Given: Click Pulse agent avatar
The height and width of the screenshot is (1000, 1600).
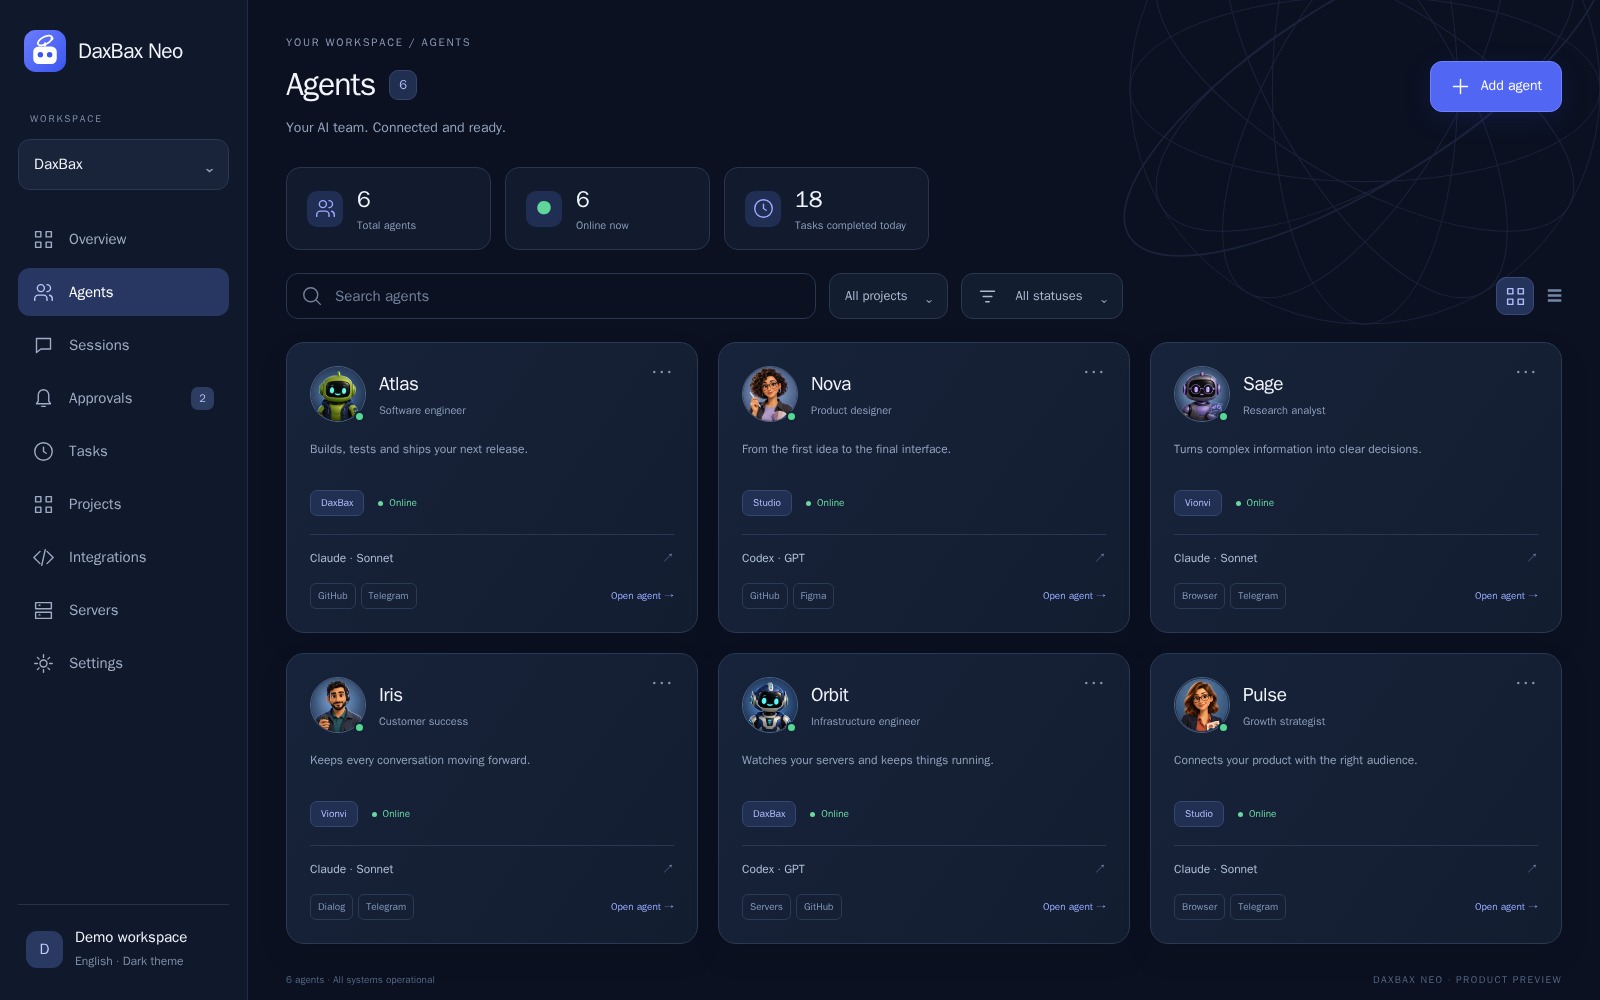Looking at the screenshot, I should pos(1202,705).
